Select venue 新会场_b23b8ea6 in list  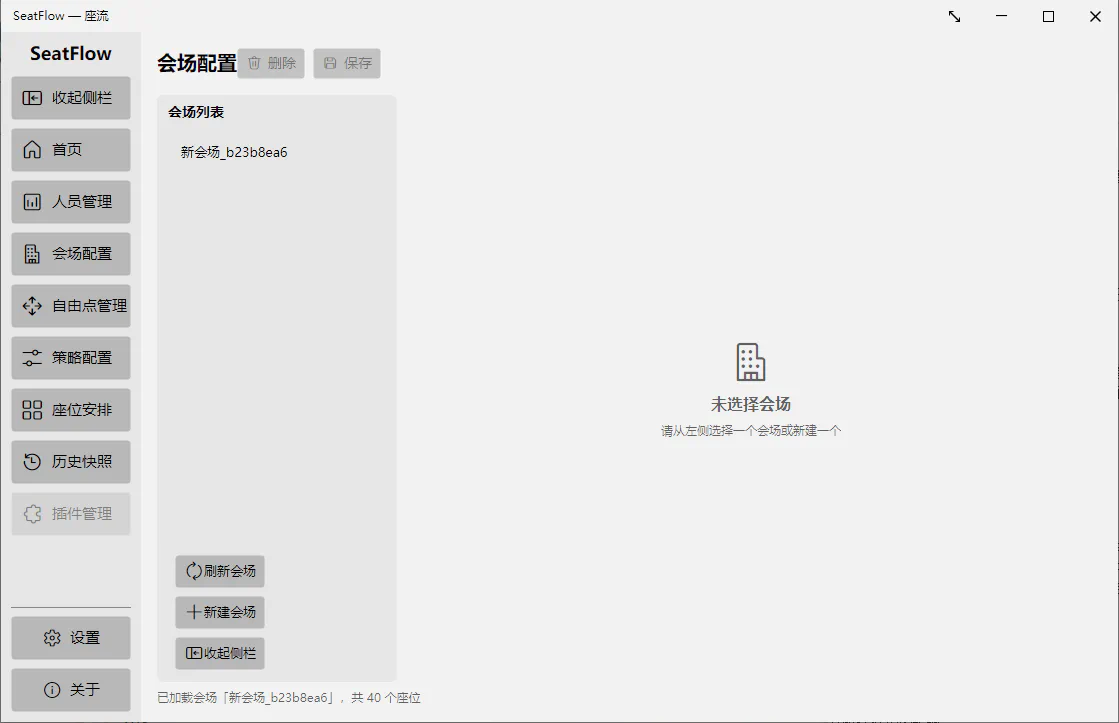pos(277,152)
